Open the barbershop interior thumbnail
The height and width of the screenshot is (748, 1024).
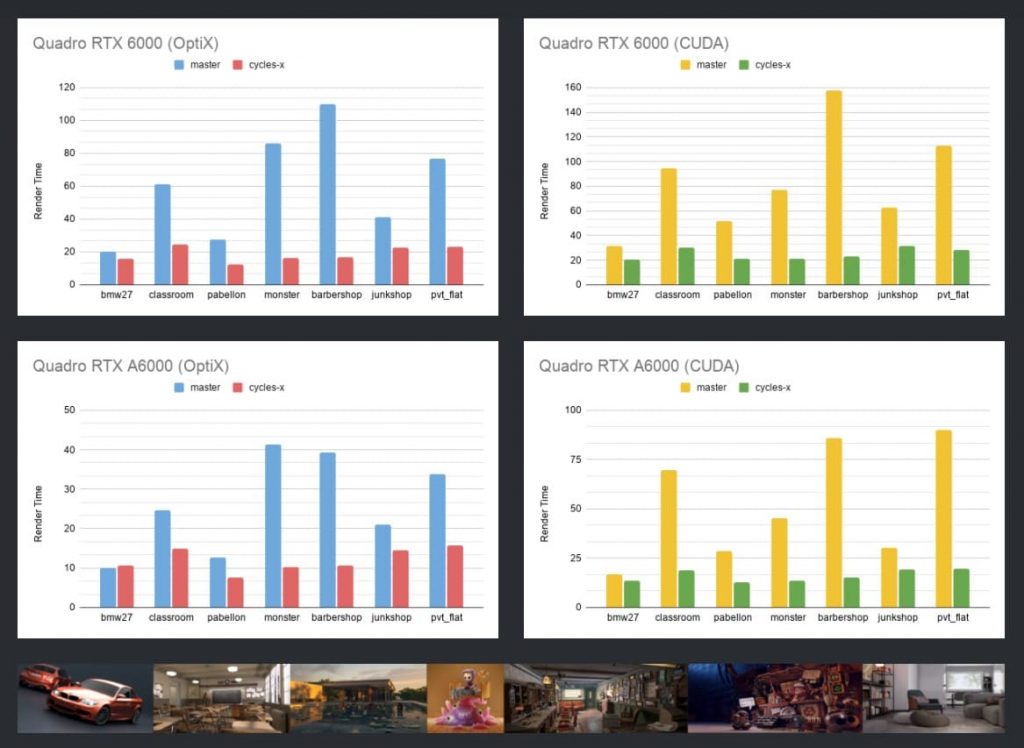[x=595, y=697]
